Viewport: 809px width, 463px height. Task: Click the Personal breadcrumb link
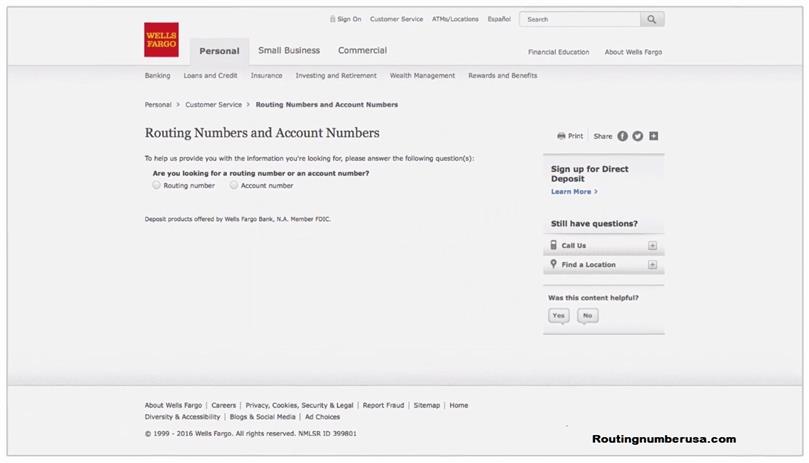pos(158,104)
